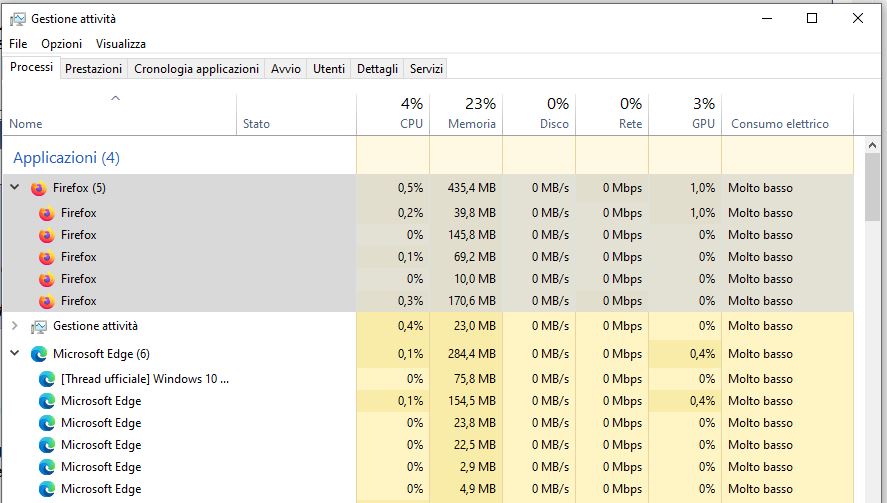Click Firefox icon in 69,2 MB row
The width and height of the screenshot is (887, 503).
(46, 257)
